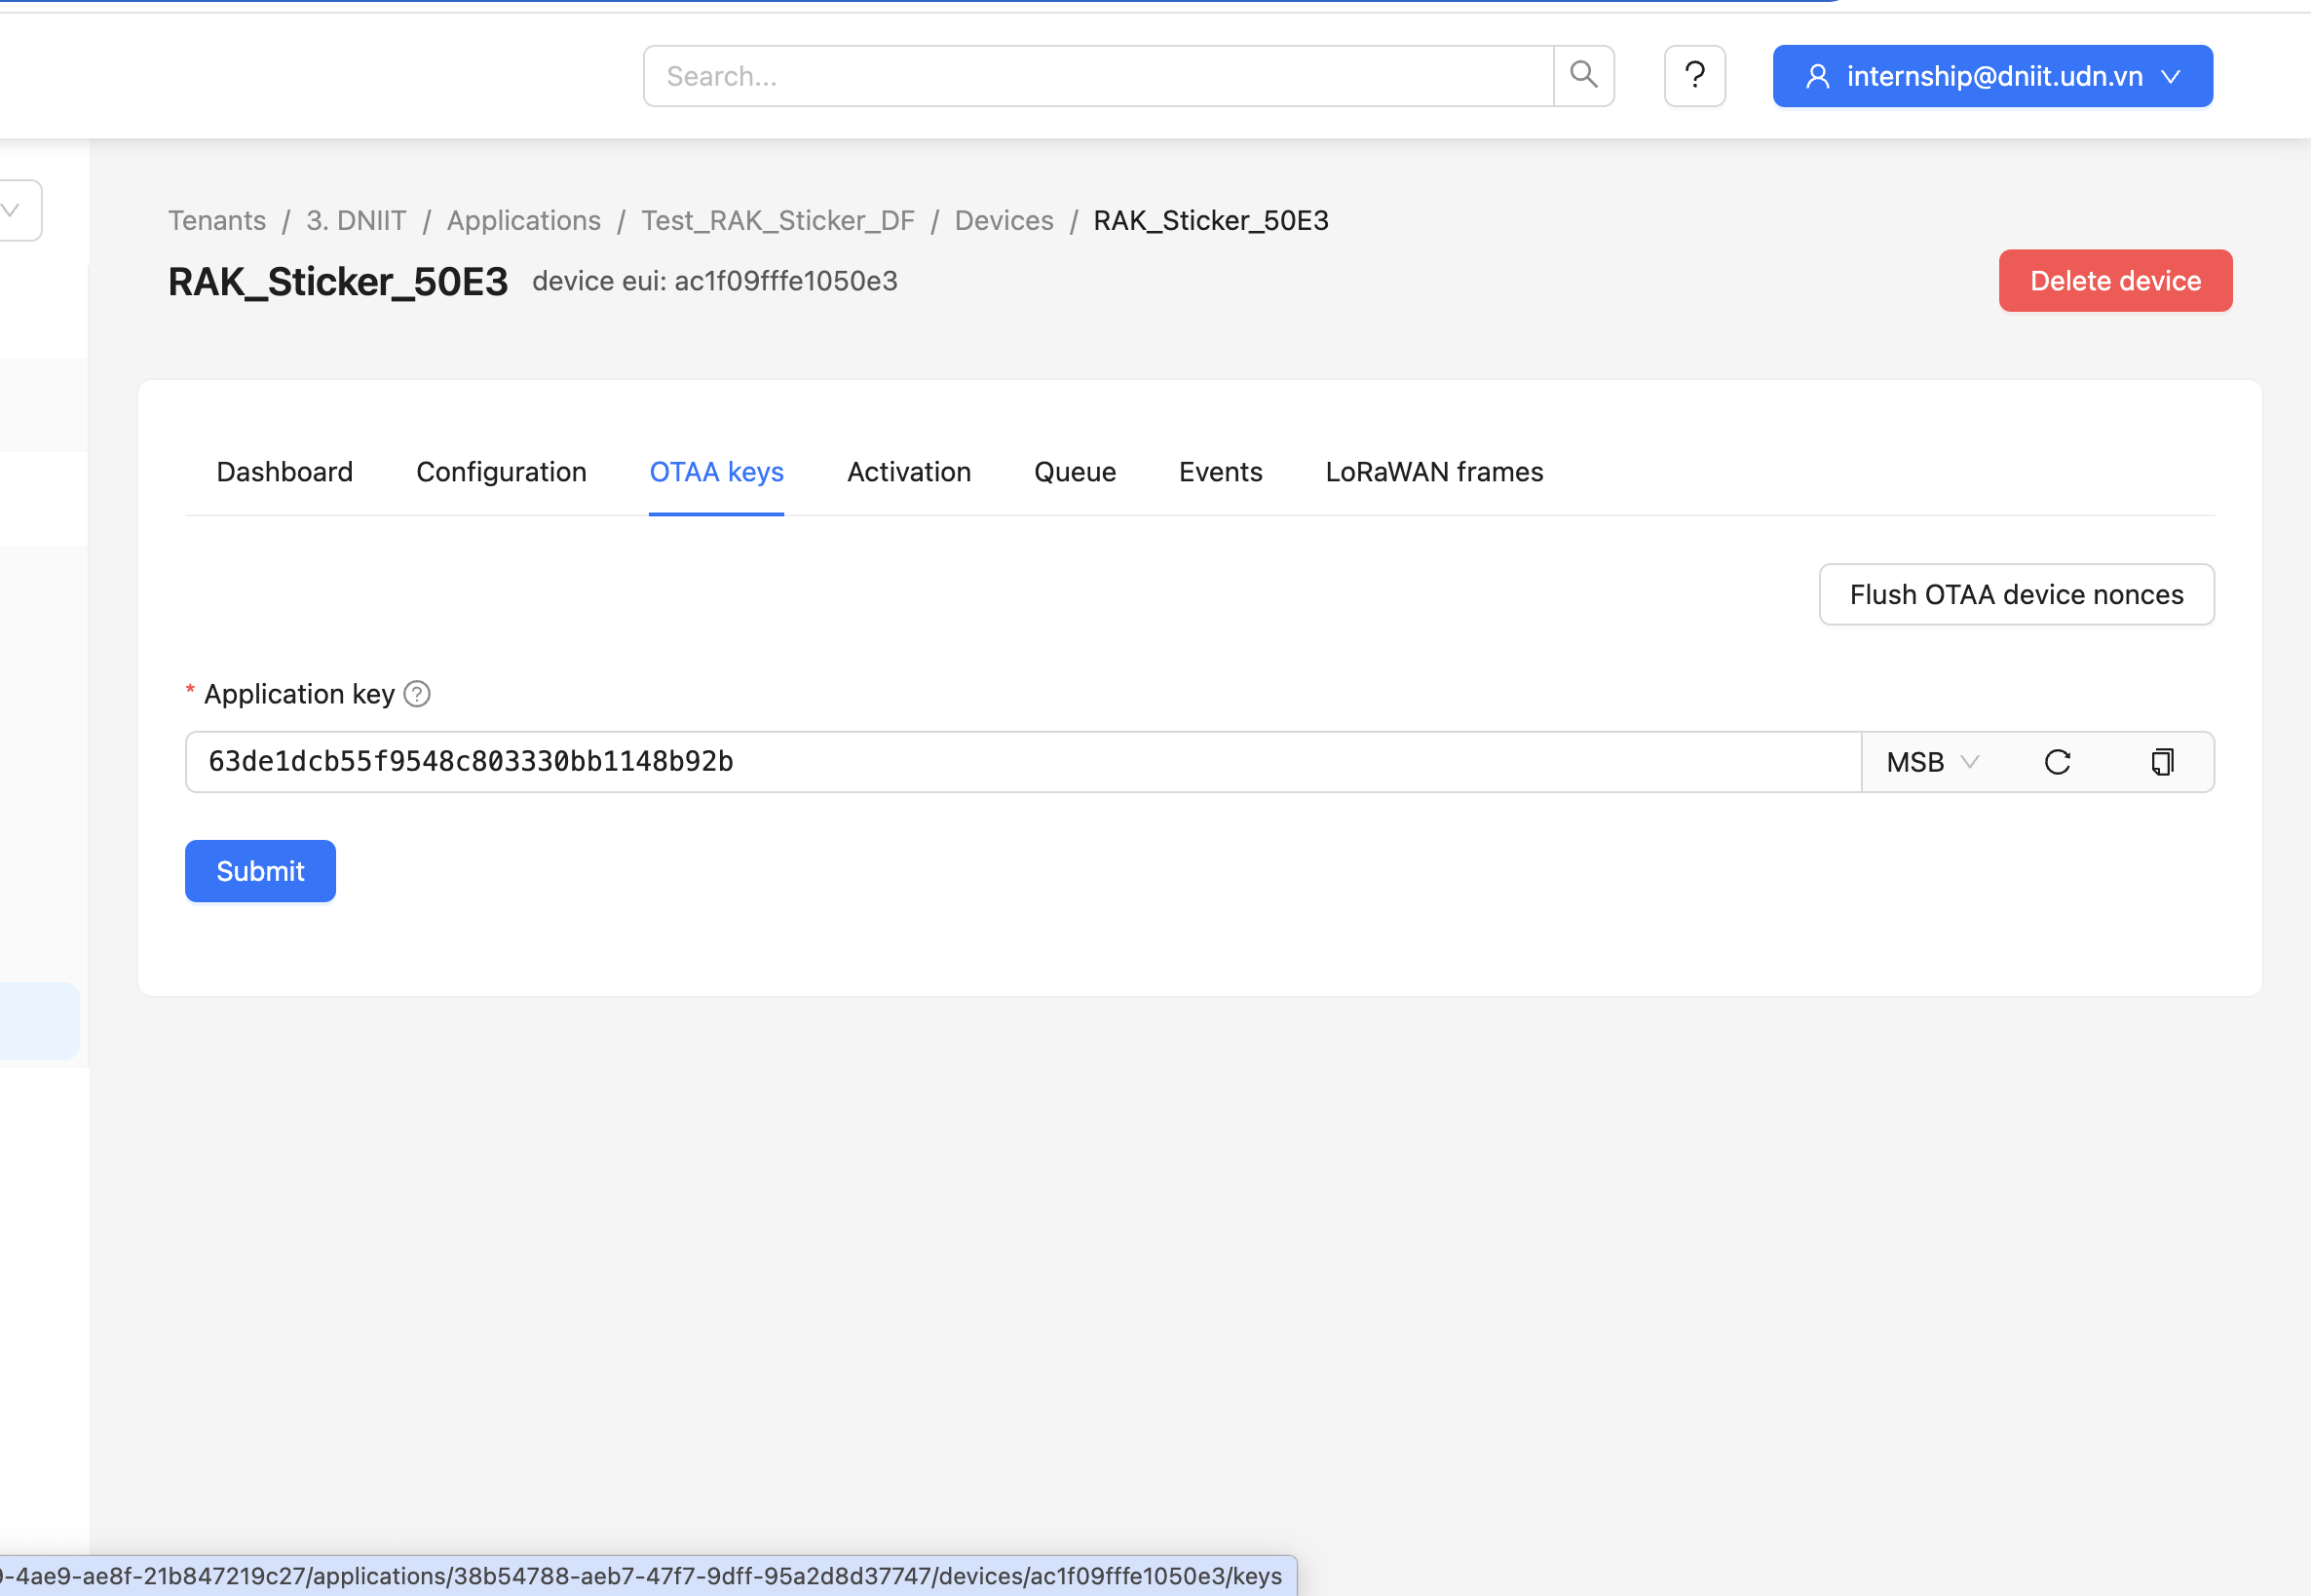
Task: Click the search magnifier icon
Action: pos(1583,75)
